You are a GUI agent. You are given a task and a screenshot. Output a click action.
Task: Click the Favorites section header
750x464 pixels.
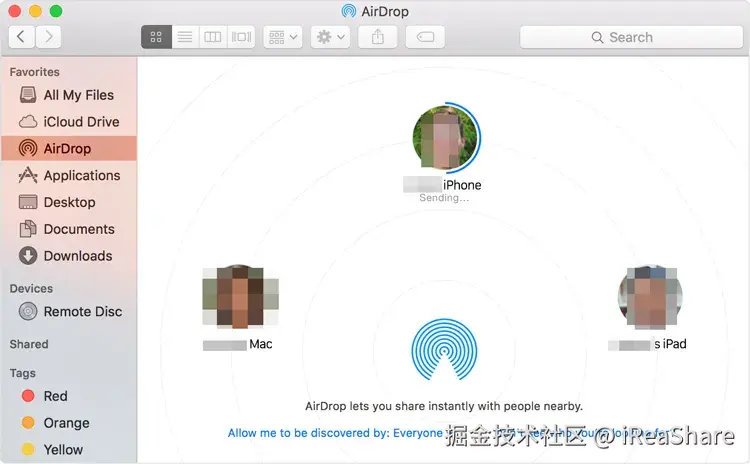(x=34, y=72)
